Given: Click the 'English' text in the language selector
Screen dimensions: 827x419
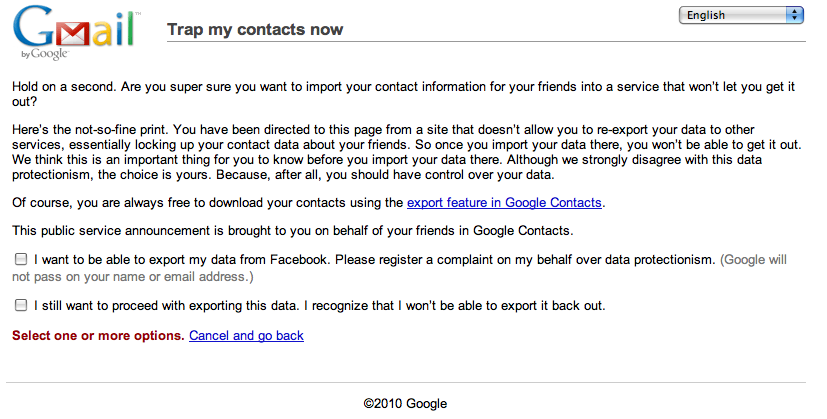Looking at the screenshot, I should coord(707,15).
